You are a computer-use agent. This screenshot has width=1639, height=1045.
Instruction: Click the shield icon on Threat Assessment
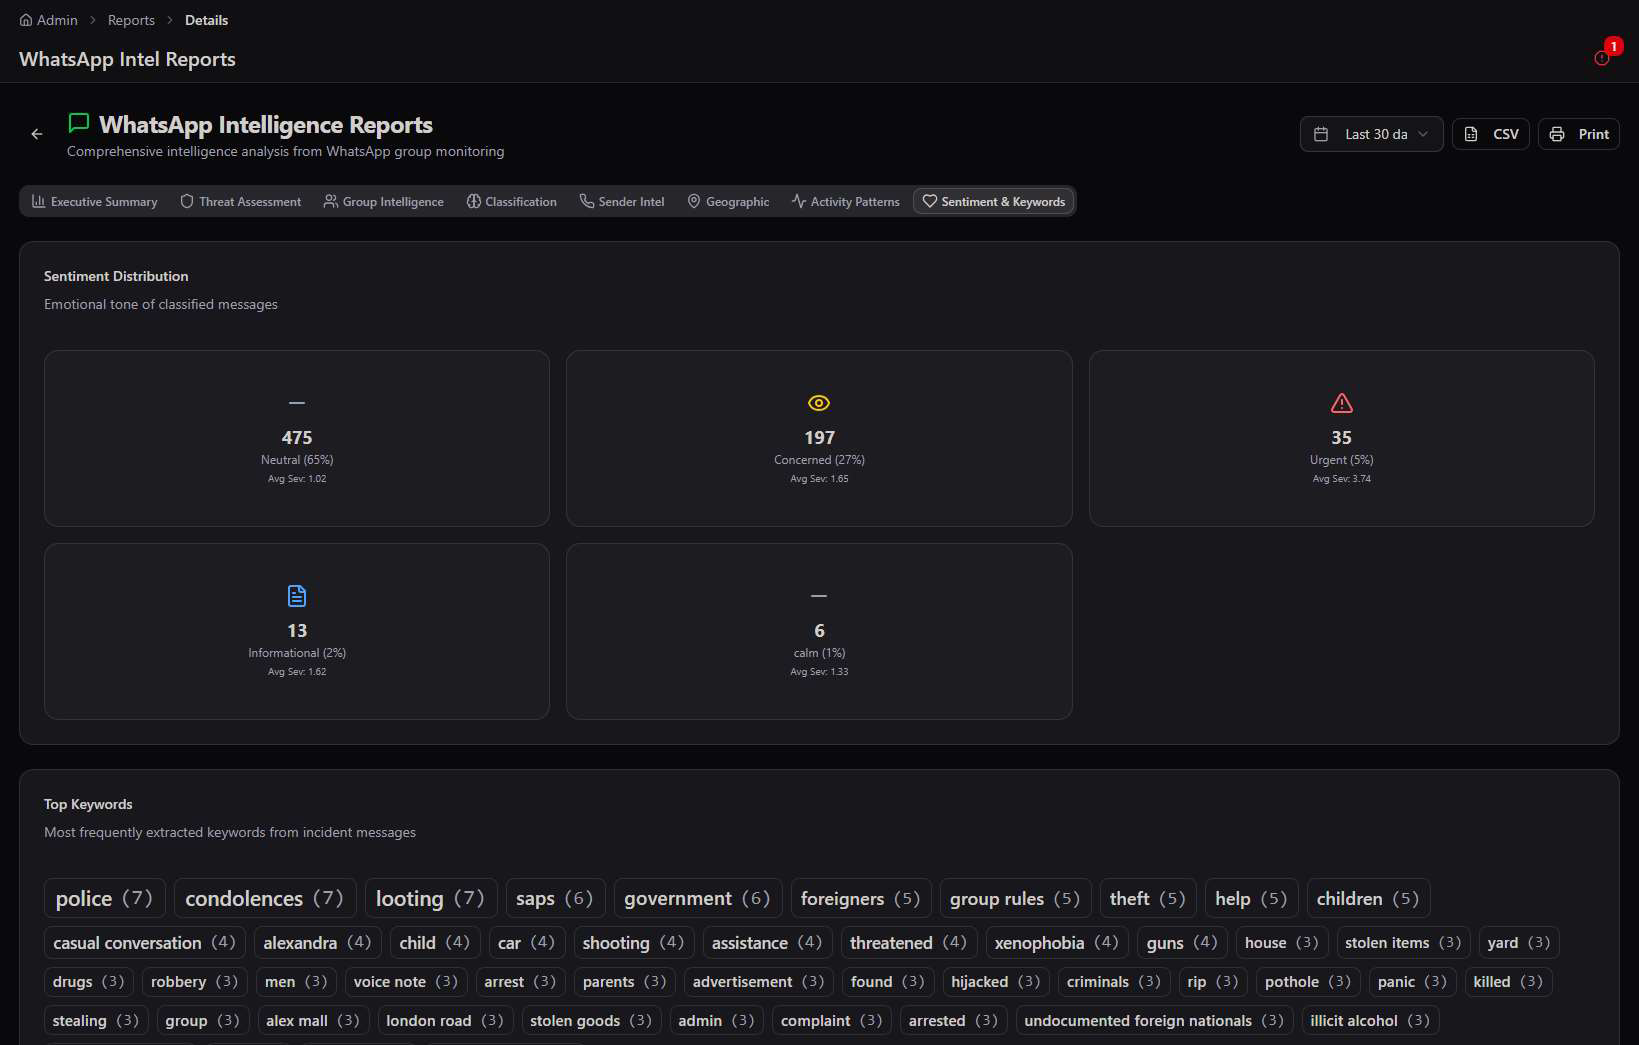coord(187,201)
